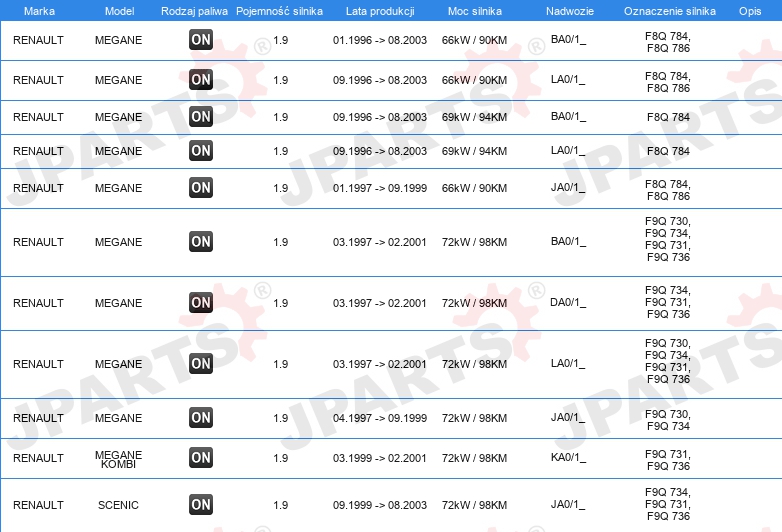
Task: Click engine codes F9Q 731, F9Q 736 in KOMBI row
Action: 668,460
